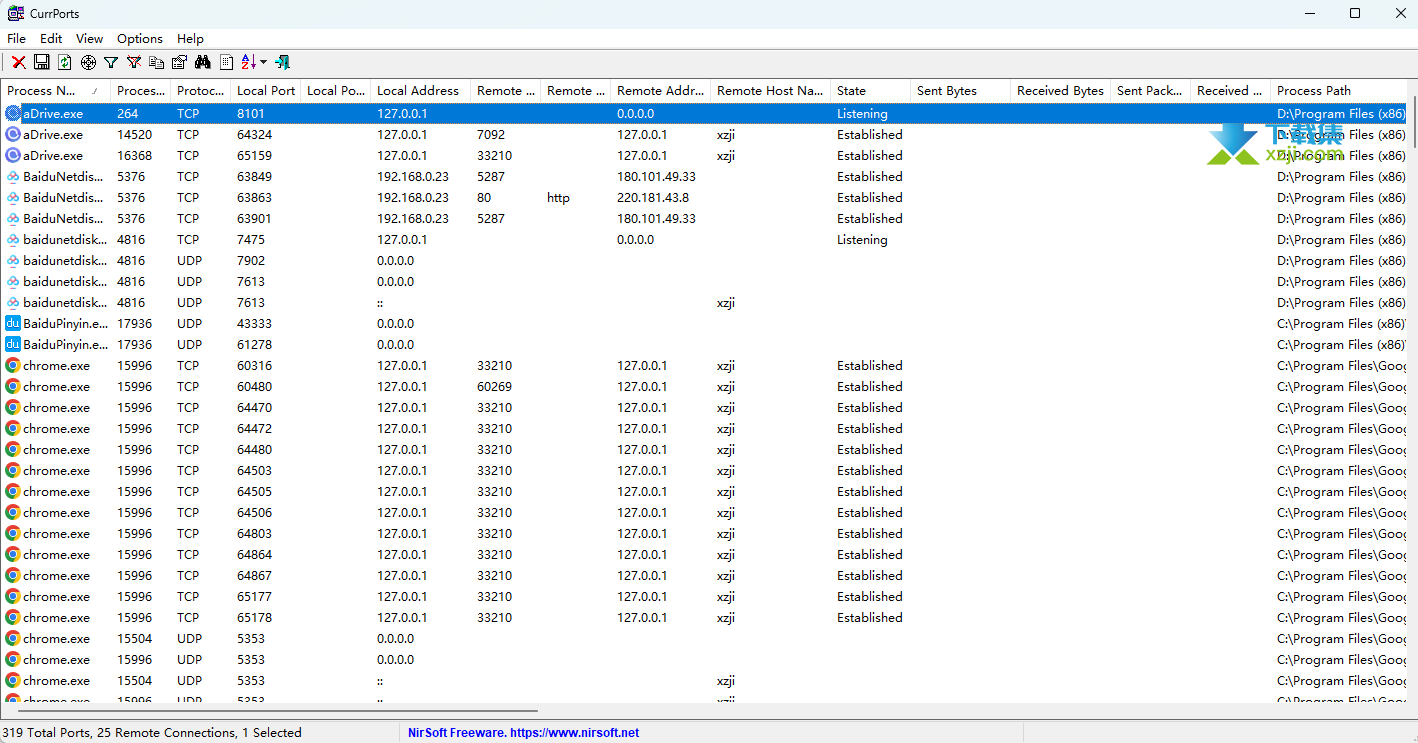Screen dimensions: 1418x743
Task: Click chrome icon in port 65178 row
Action: coord(13,617)
